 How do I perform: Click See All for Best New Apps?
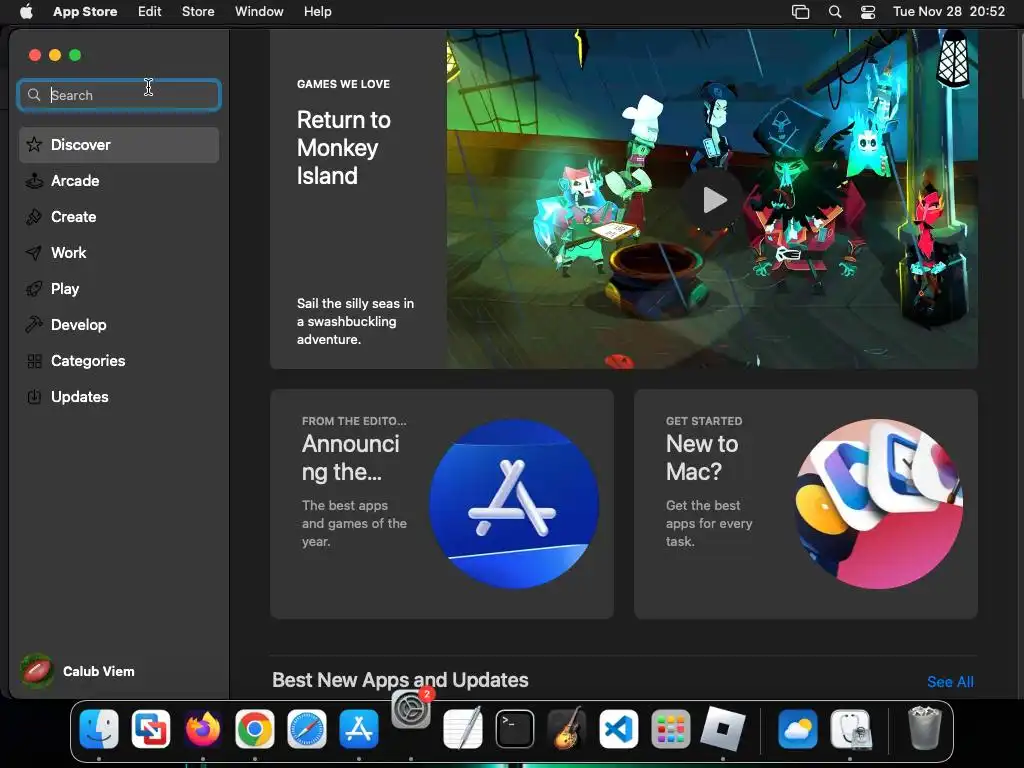(x=950, y=682)
